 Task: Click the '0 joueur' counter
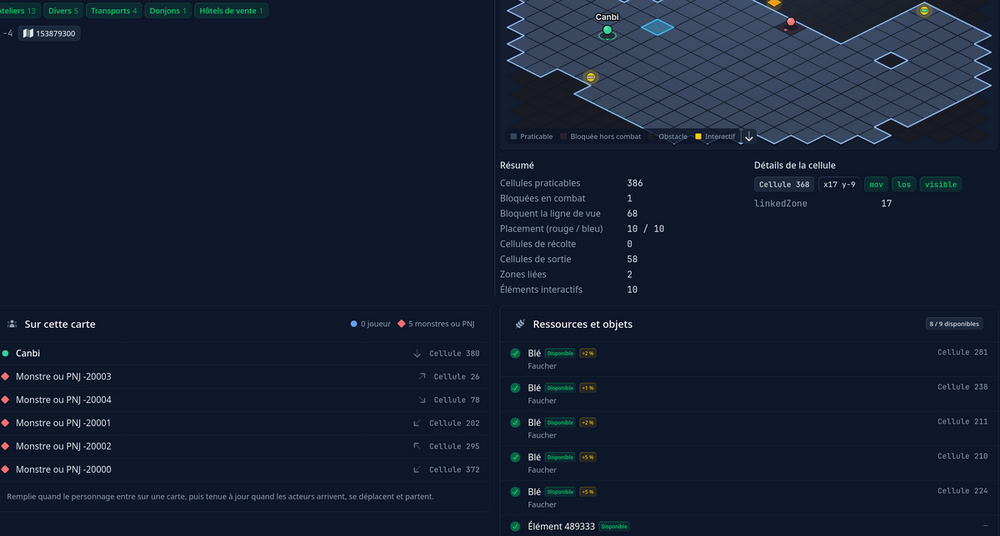pyautogui.click(x=371, y=324)
